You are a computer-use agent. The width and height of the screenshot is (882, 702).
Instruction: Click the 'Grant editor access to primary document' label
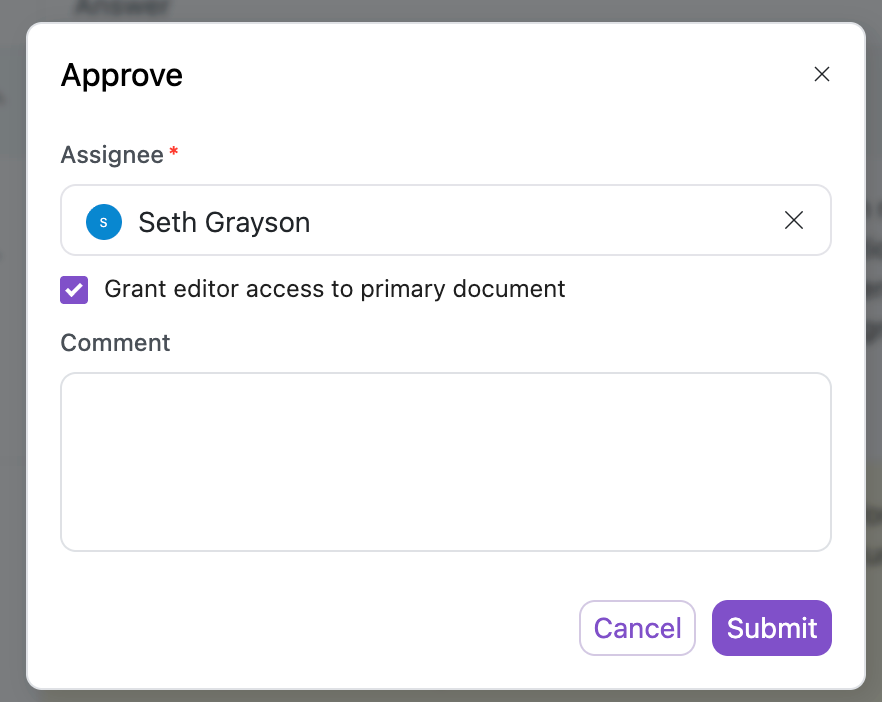pyautogui.click(x=334, y=289)
